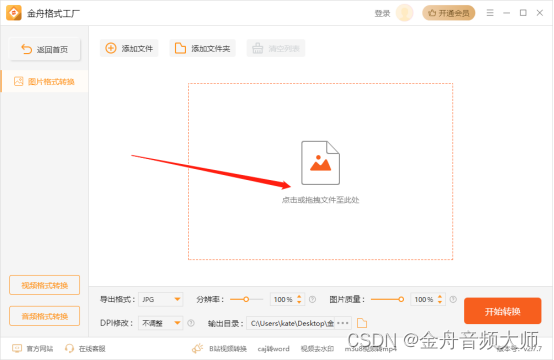The height and width of the screenshot is (360, 554).
Task: Click the promo icon before B站视频转换
Action: point(198,349)
